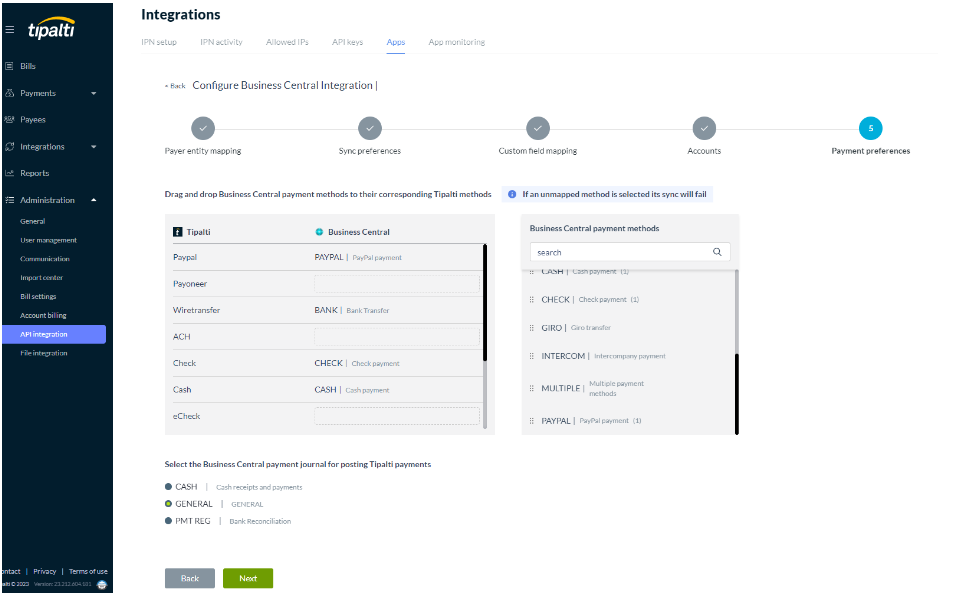
Task: Click the Back link beside Configure heading
Action: tap(175, 86)
